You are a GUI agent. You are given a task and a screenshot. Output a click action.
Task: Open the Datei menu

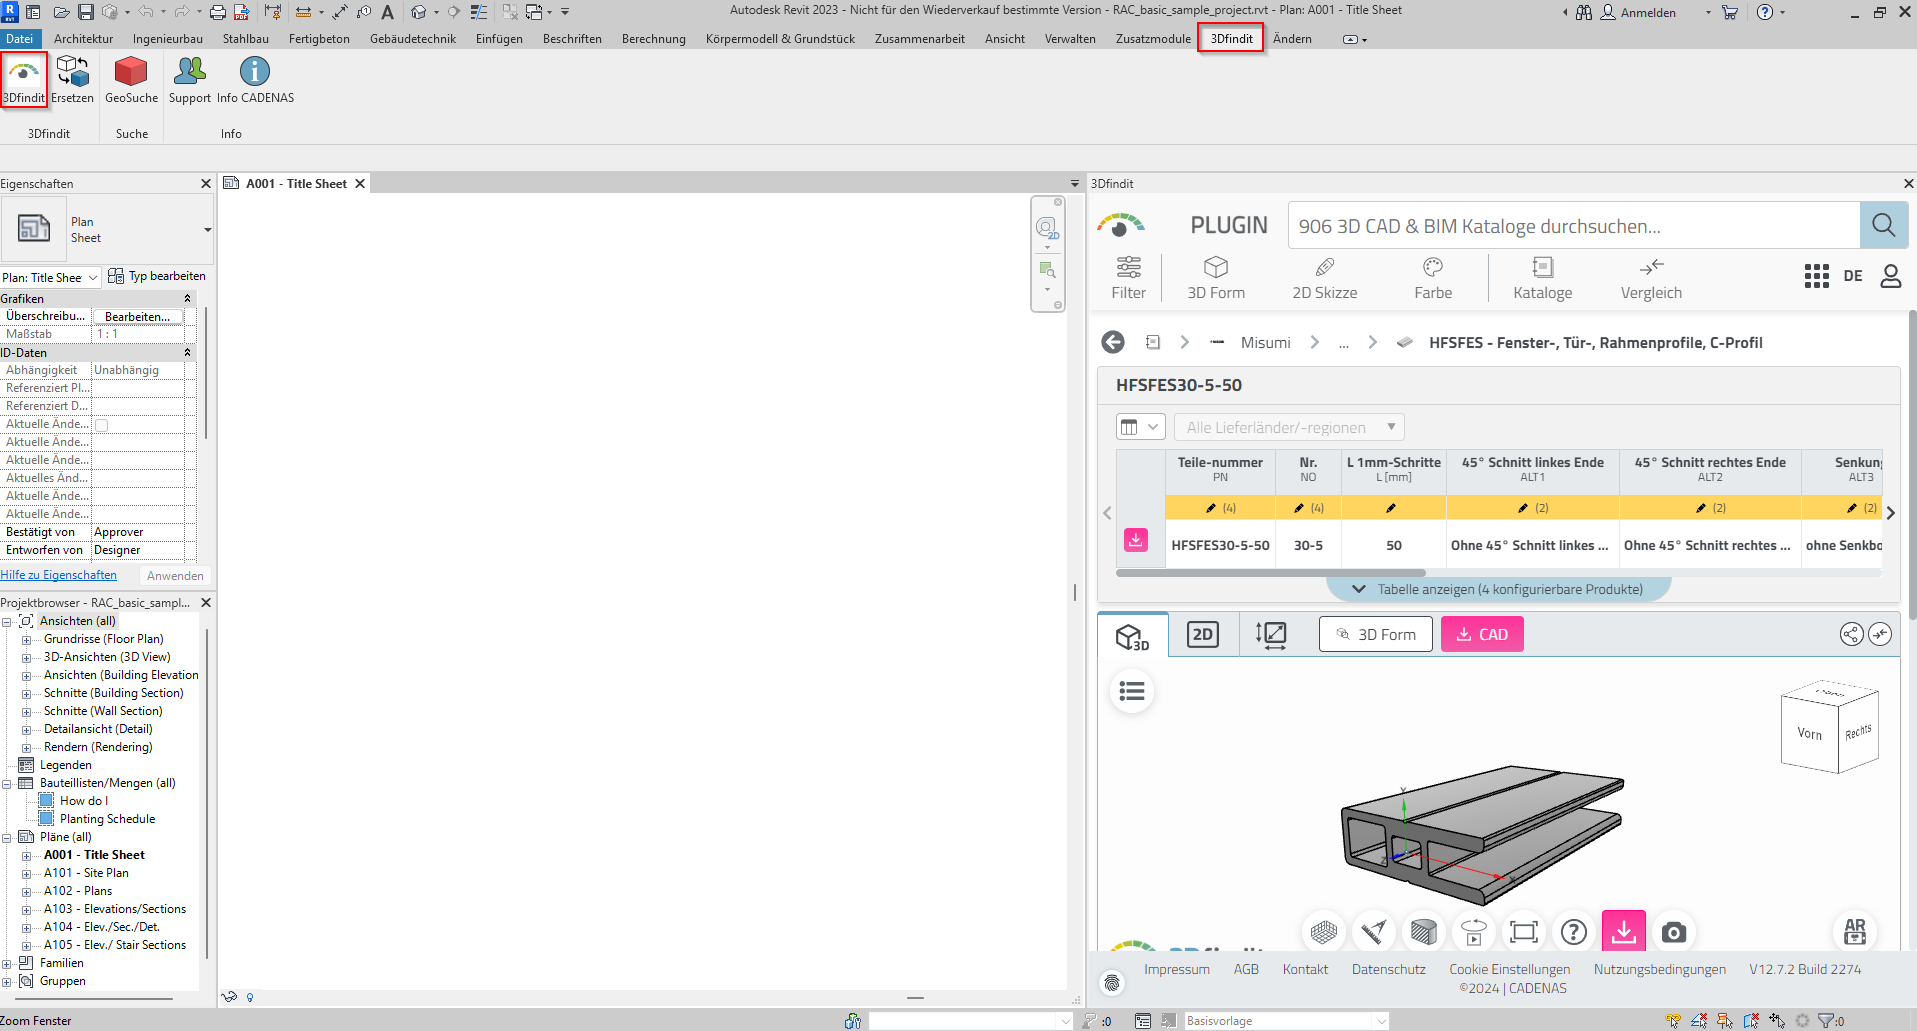point(20,39)
